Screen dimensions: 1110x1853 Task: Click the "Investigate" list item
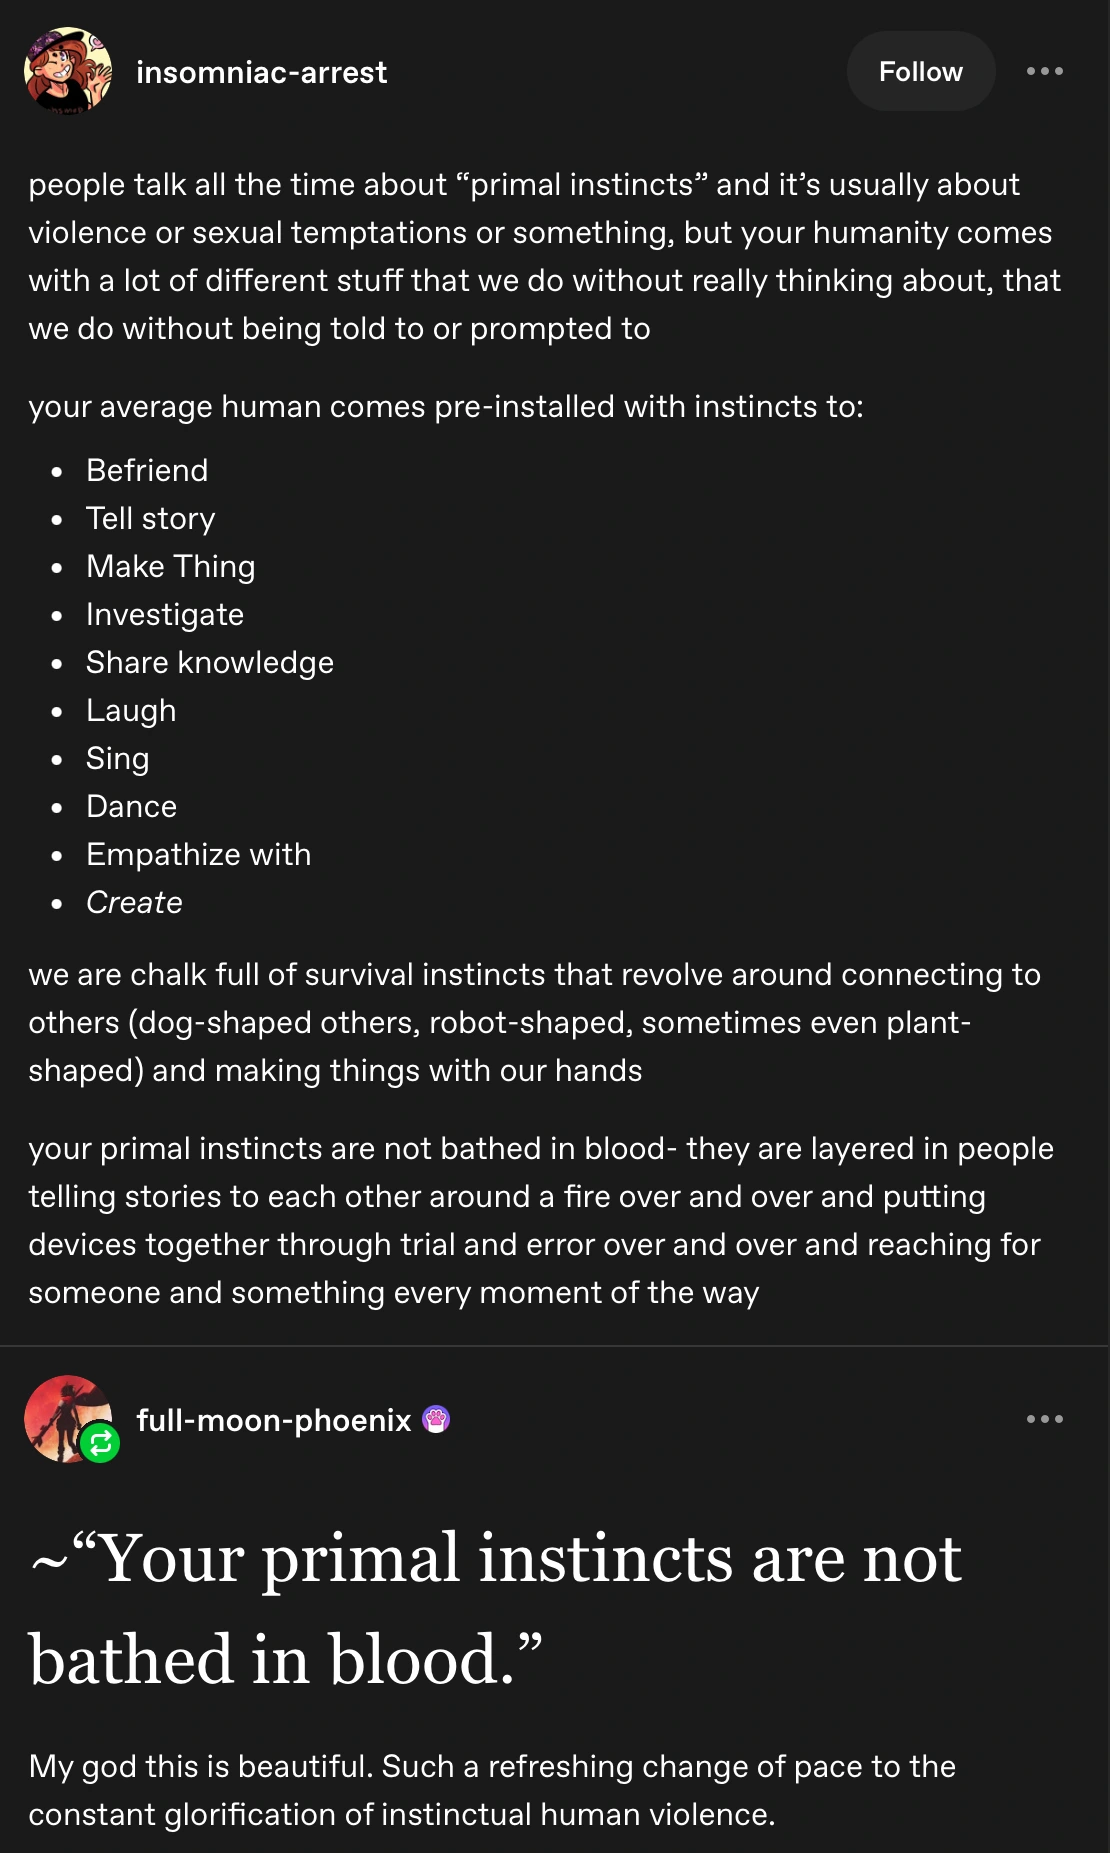click(x=164, y=614)
